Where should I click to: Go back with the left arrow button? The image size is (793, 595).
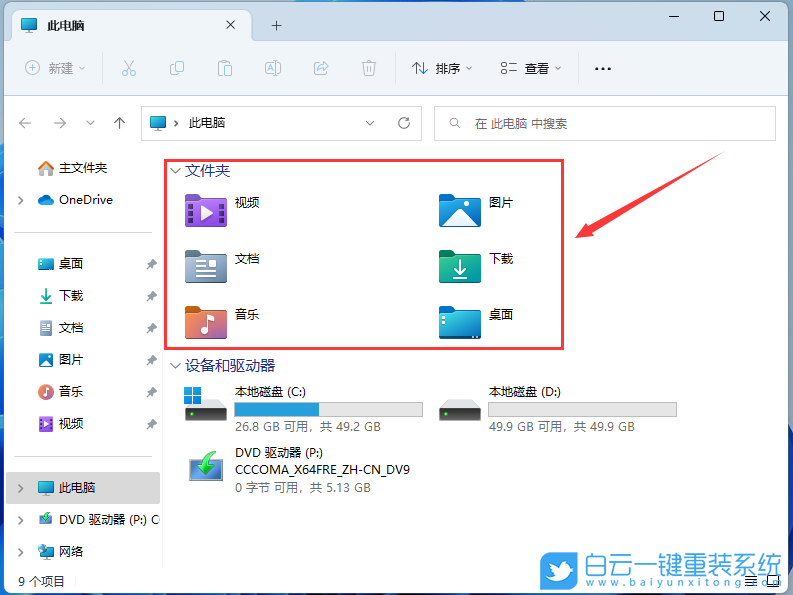point(25,123)
